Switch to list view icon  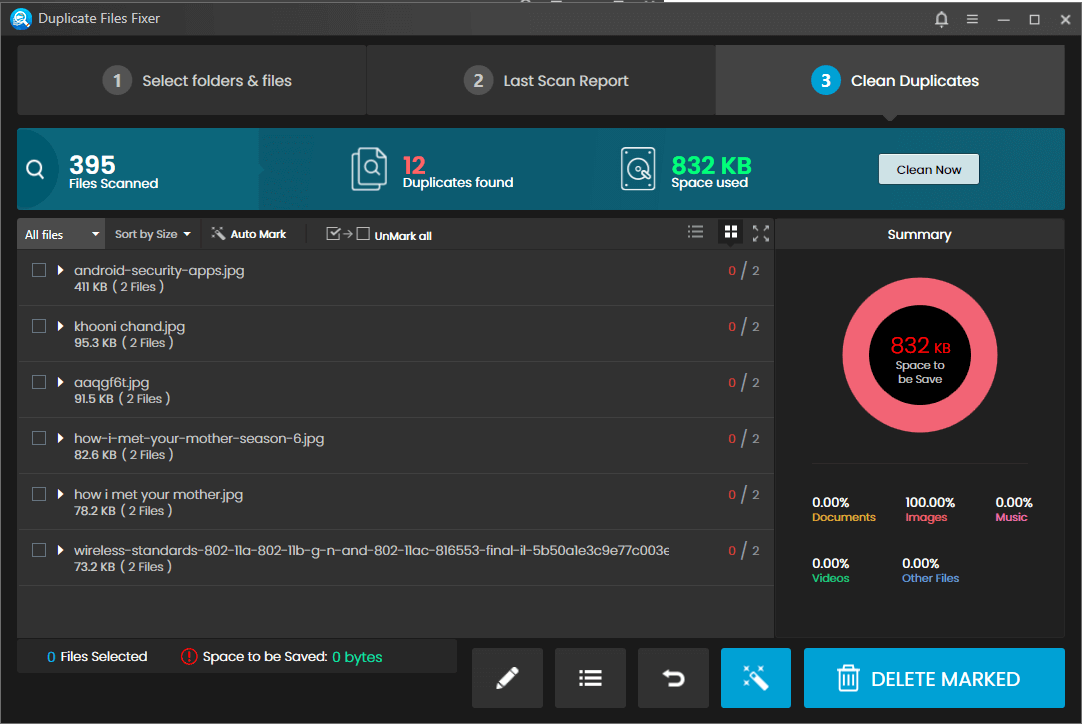696,232
